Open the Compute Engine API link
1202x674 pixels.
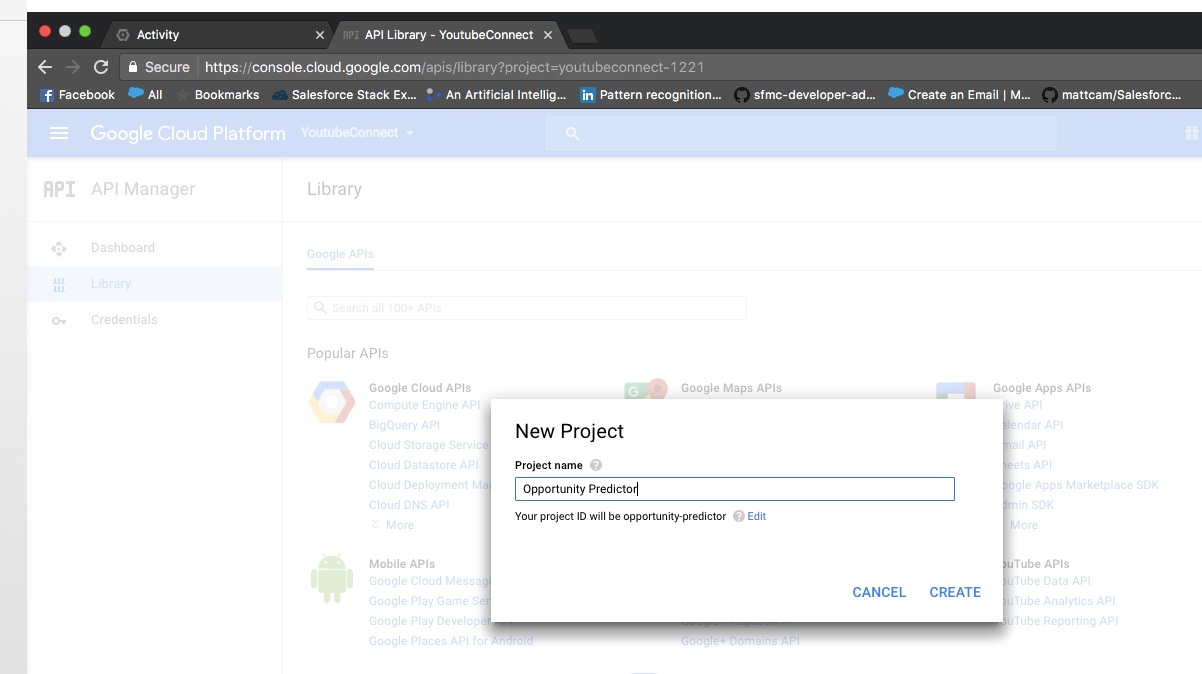pos(425,405)
